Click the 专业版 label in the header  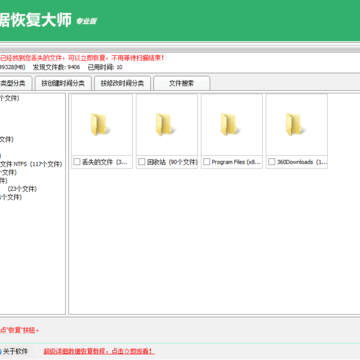[86, 21]
